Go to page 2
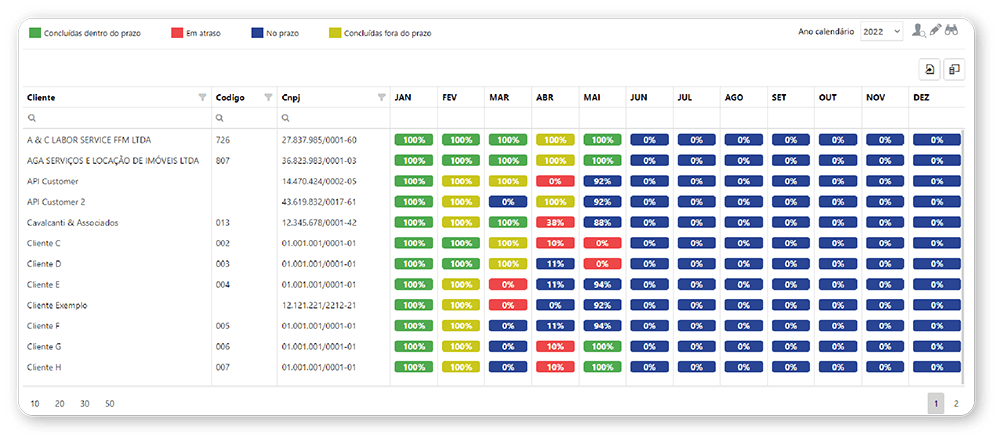This screenshot has width=1000, height=441. coord(955,403)
